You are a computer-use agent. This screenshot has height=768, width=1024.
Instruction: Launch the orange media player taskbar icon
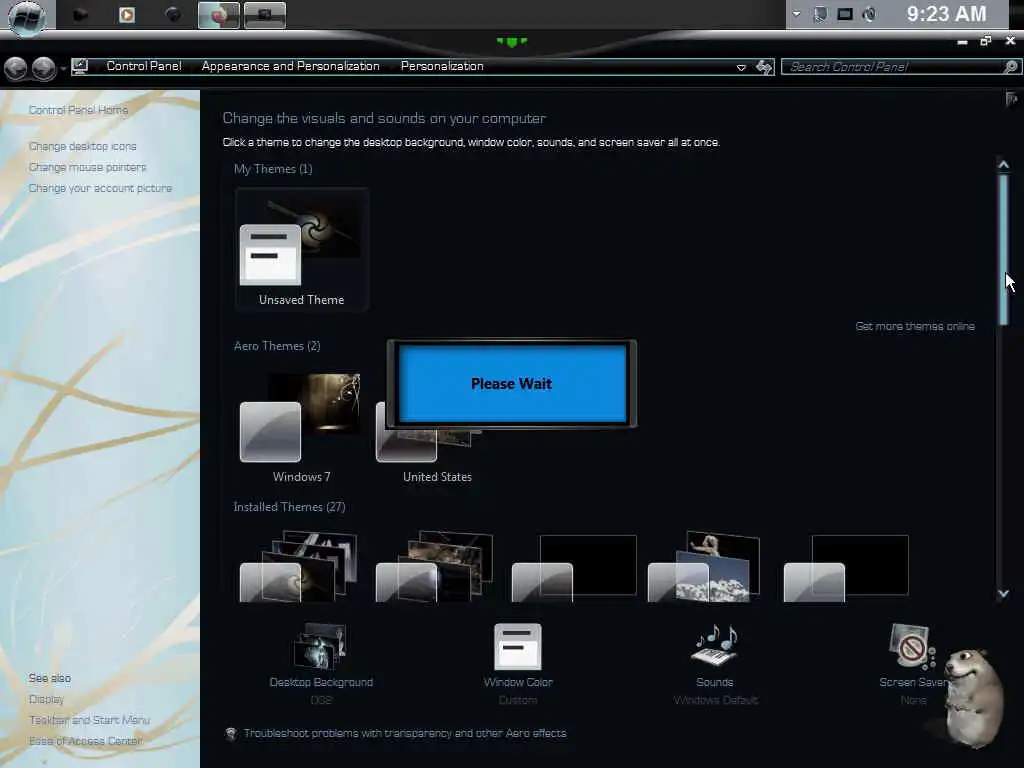coord(127,14)
